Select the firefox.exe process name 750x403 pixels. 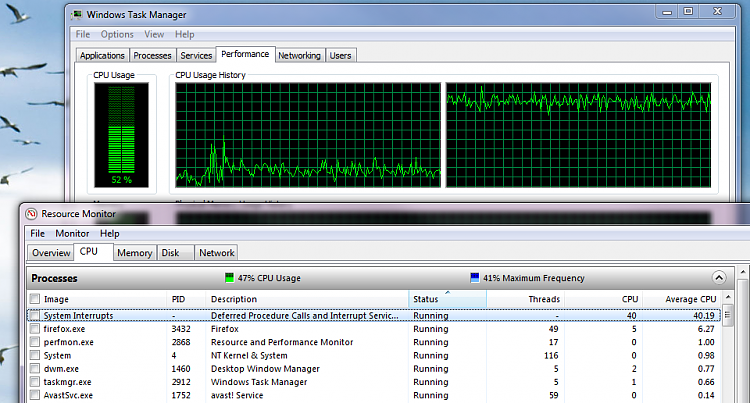coord(64,329)
